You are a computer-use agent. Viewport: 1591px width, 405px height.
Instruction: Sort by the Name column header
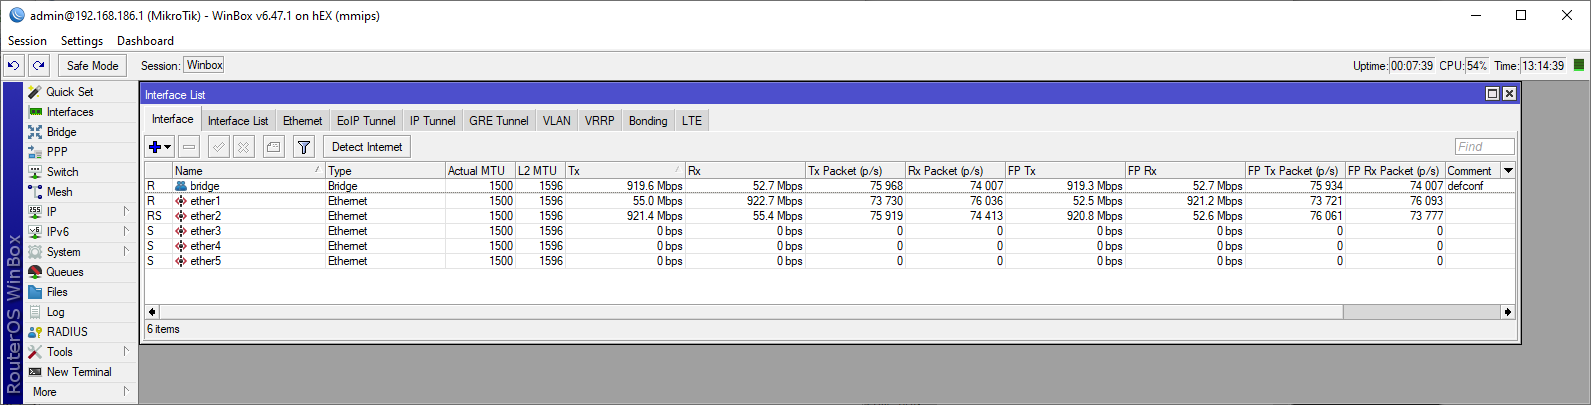248,171
